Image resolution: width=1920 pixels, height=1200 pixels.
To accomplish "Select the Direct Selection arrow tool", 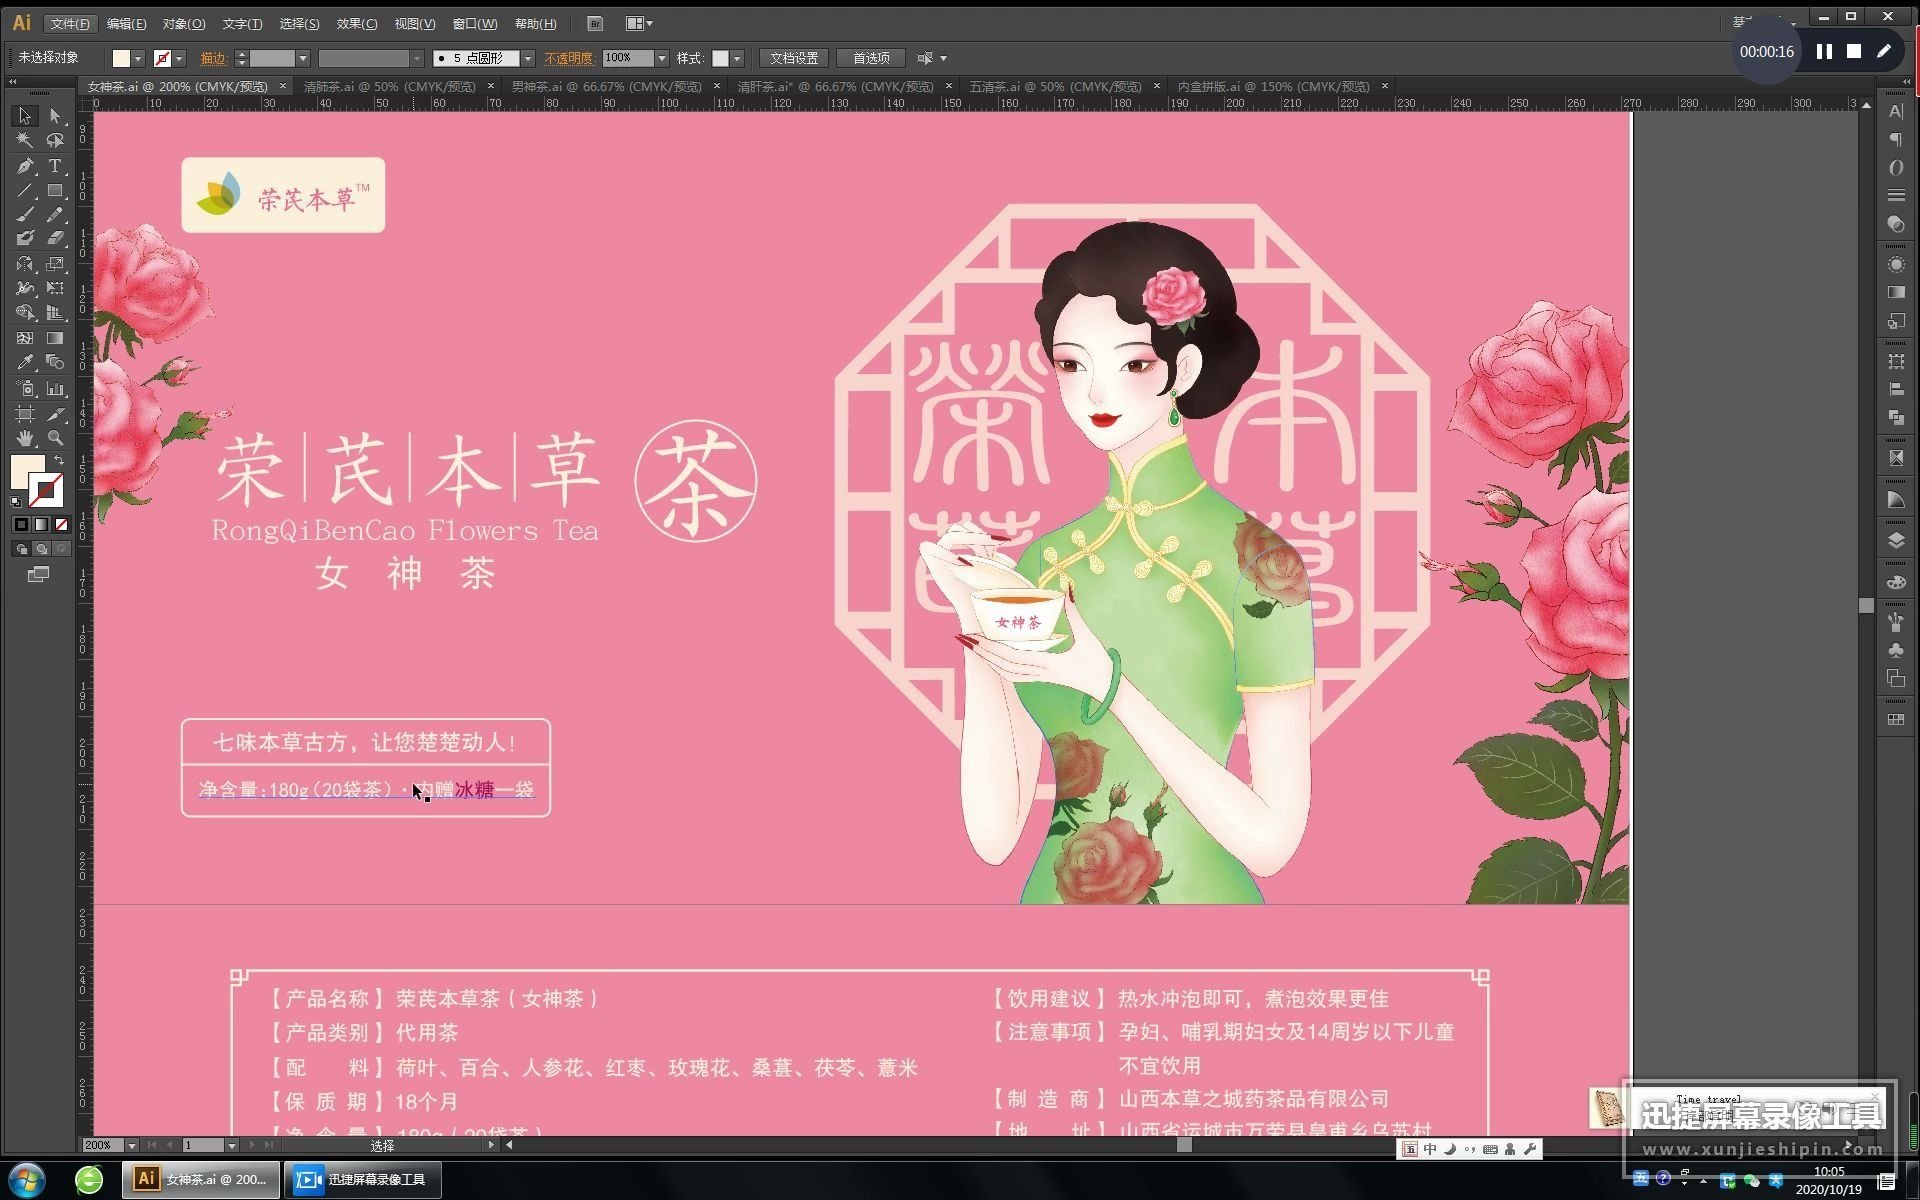I will (x=55, y=116).
